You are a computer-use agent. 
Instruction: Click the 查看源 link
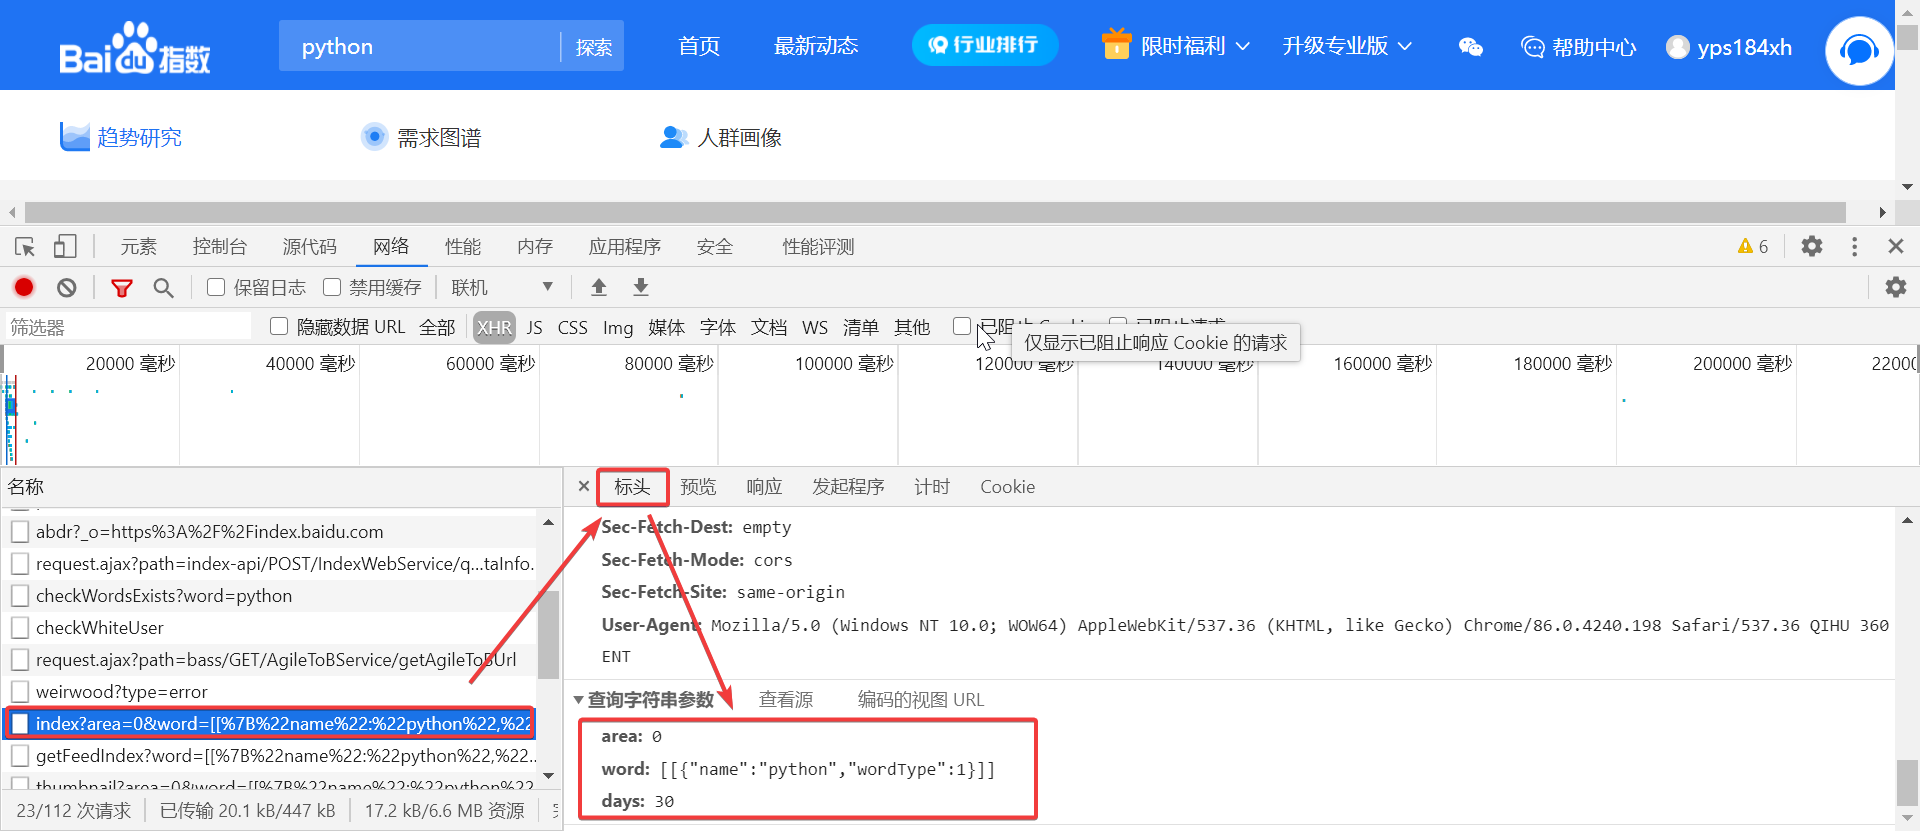click(x=786, y=700)
